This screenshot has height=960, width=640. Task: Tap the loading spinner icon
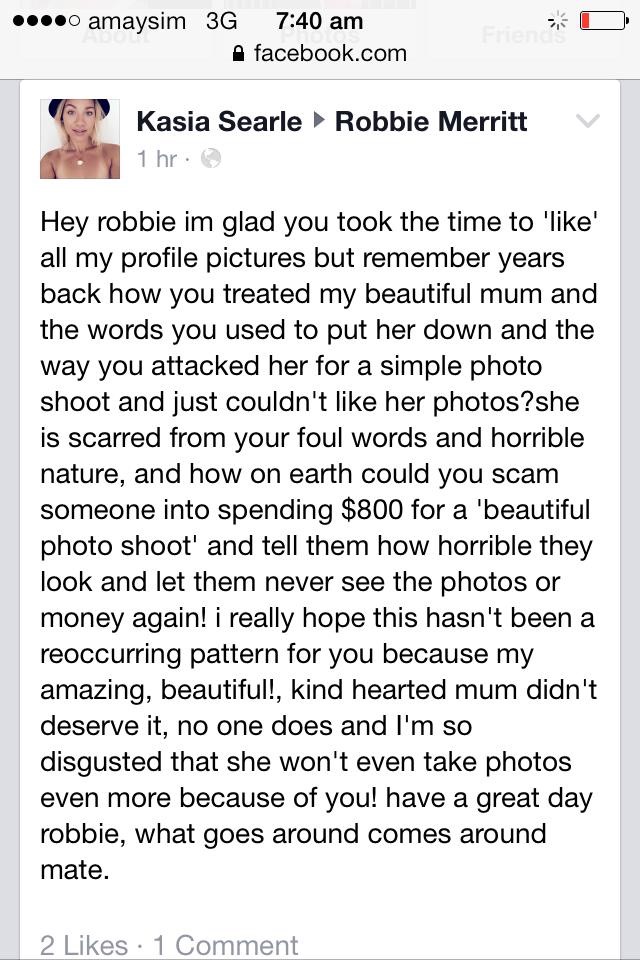(x=556, y=21)
